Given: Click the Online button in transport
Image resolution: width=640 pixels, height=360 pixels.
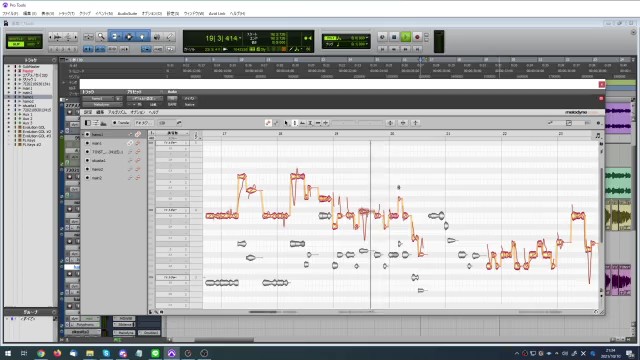Looking at the screenshot, I should (x=382, y=37).
